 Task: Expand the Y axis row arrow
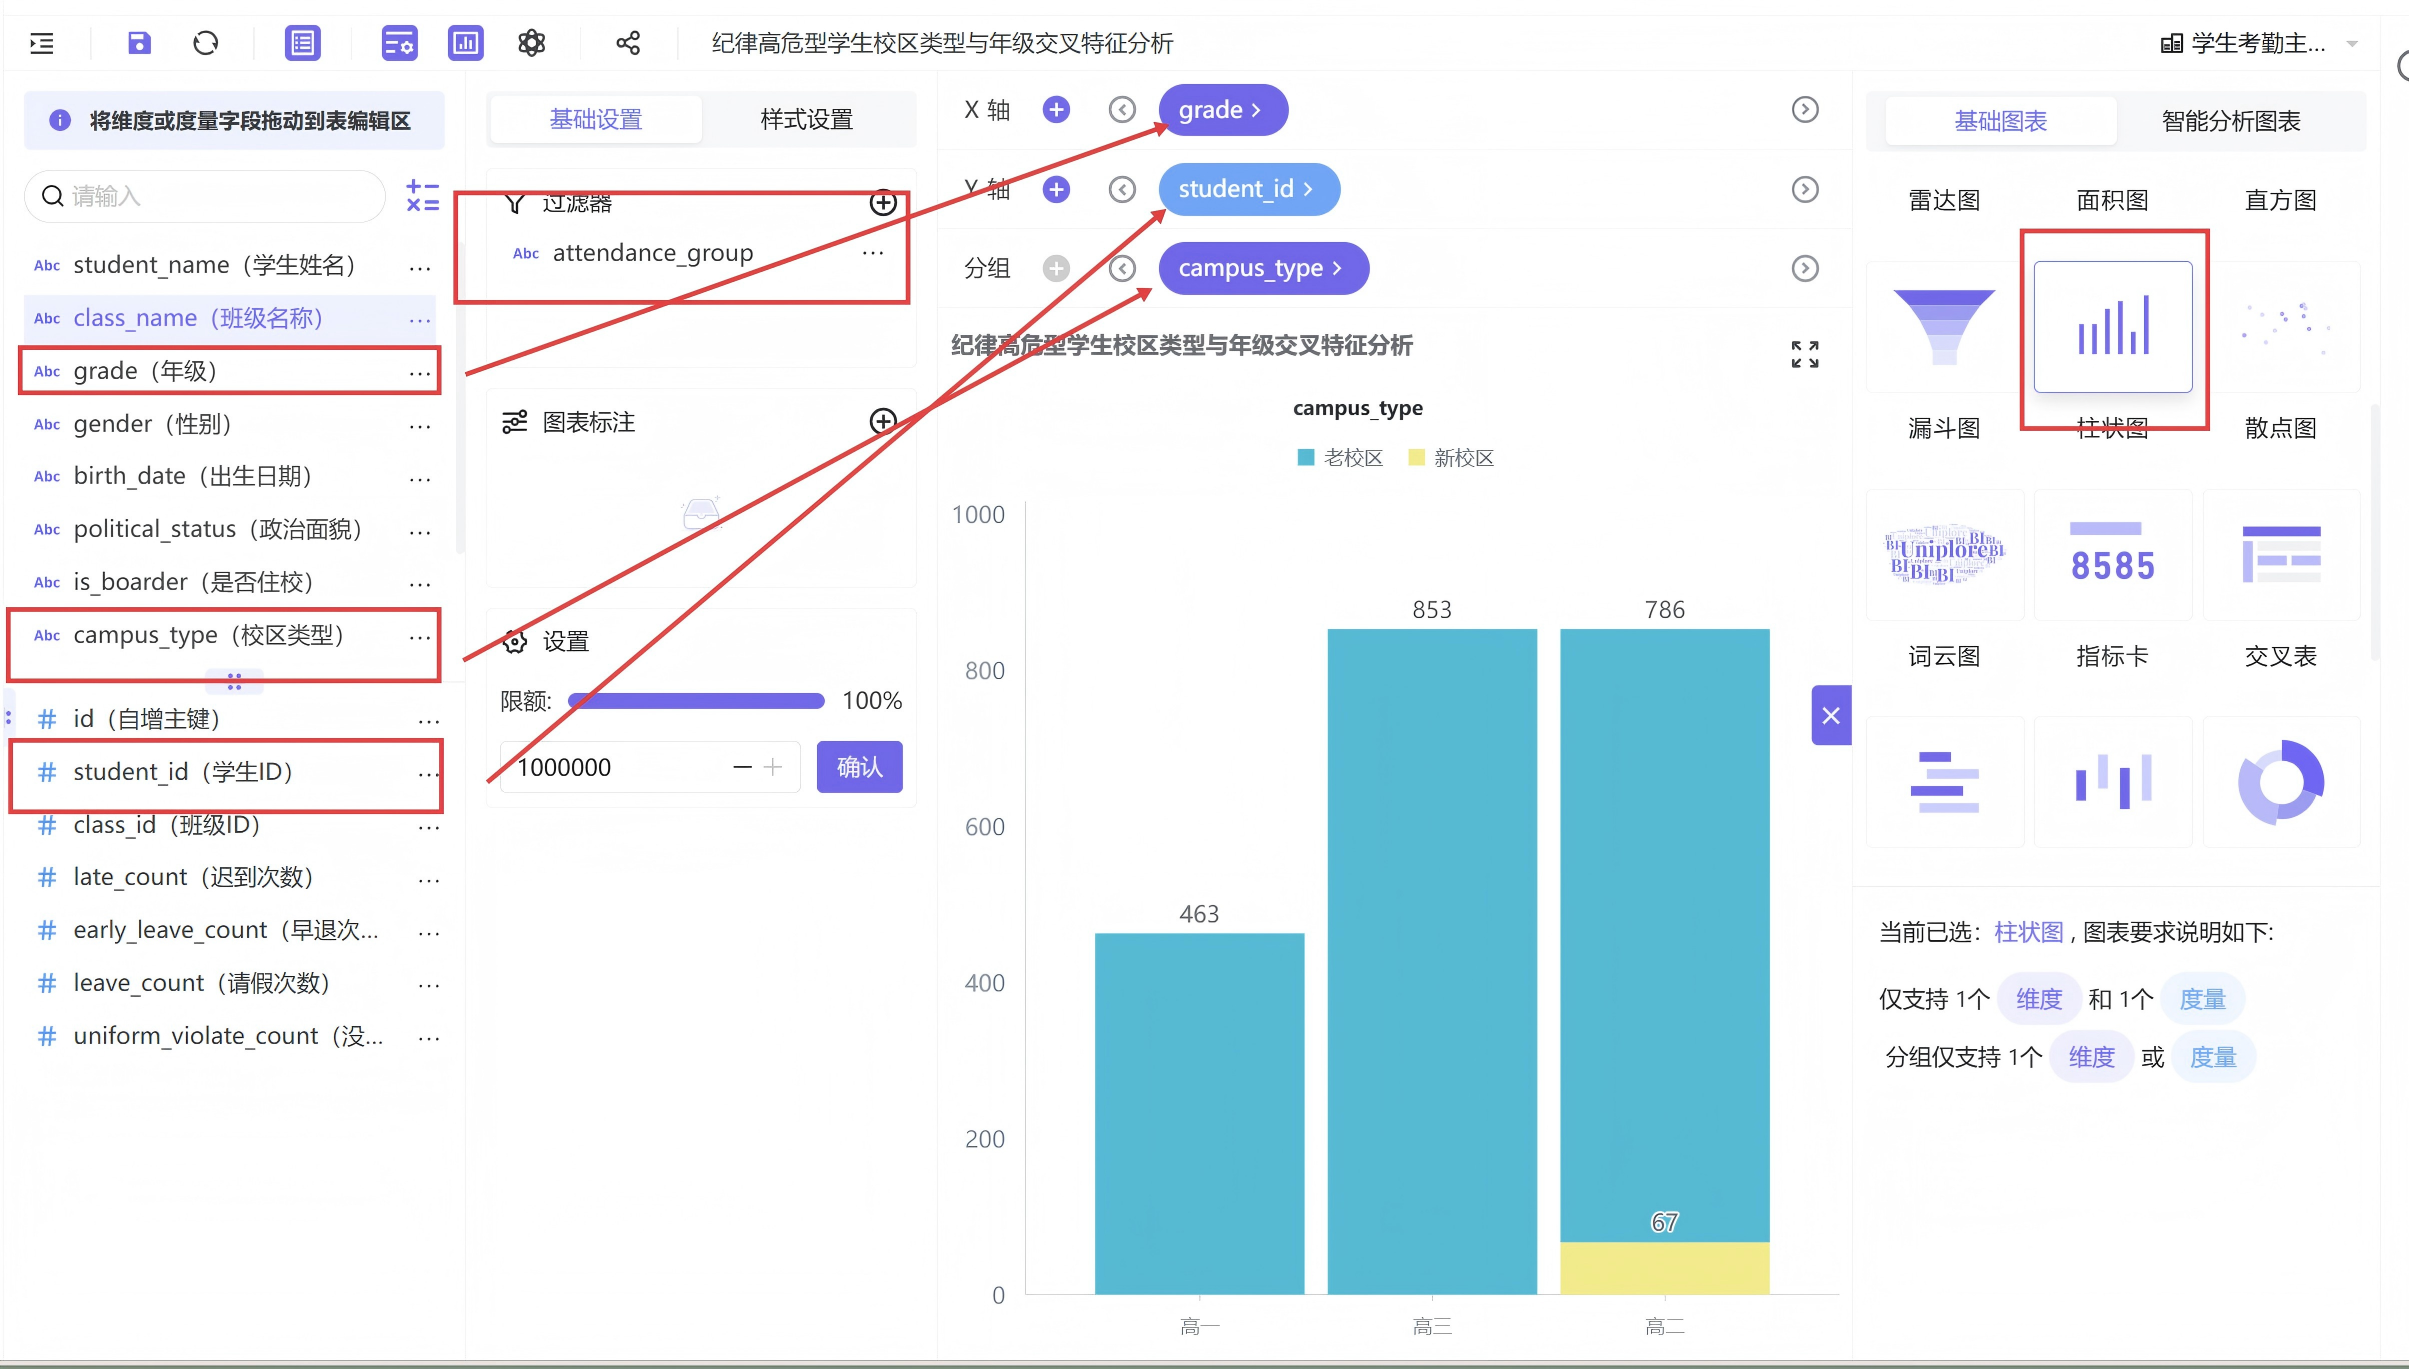1805,189
